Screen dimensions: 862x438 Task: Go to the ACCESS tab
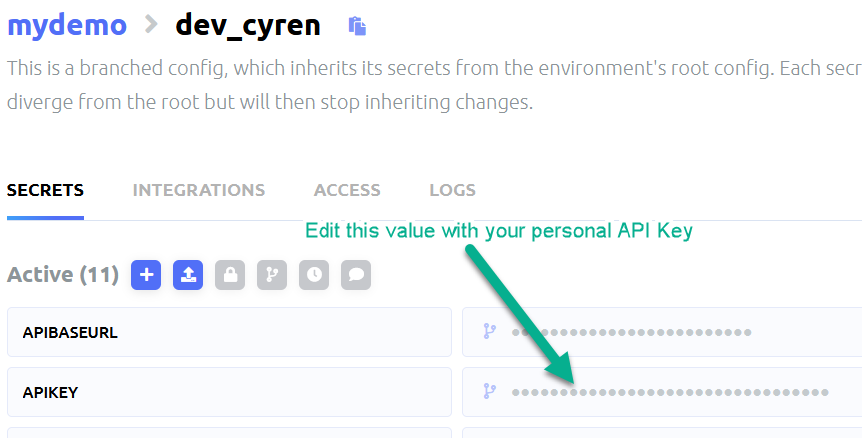coord(347,190)
